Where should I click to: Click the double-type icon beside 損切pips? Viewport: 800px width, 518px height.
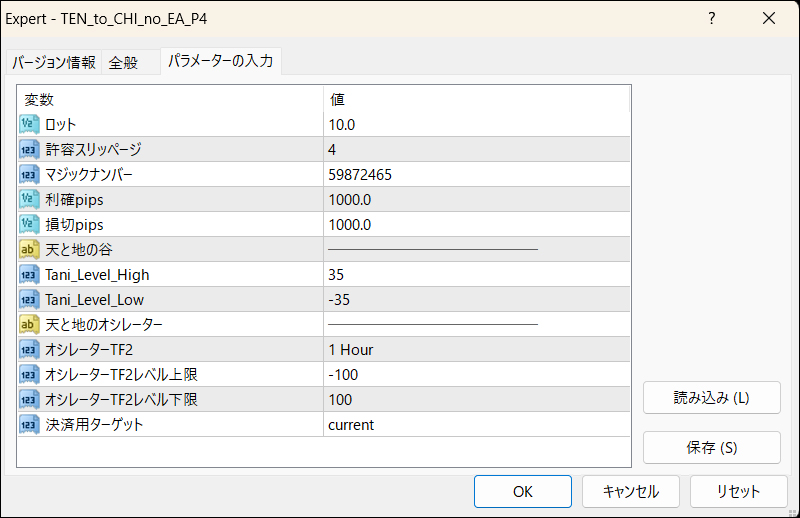point(29,225)
